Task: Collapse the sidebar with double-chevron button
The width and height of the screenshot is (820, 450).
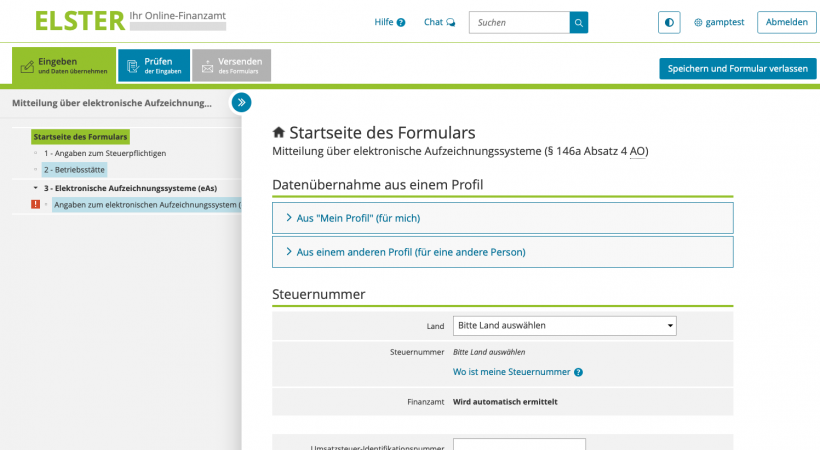Action: point(242,103)
